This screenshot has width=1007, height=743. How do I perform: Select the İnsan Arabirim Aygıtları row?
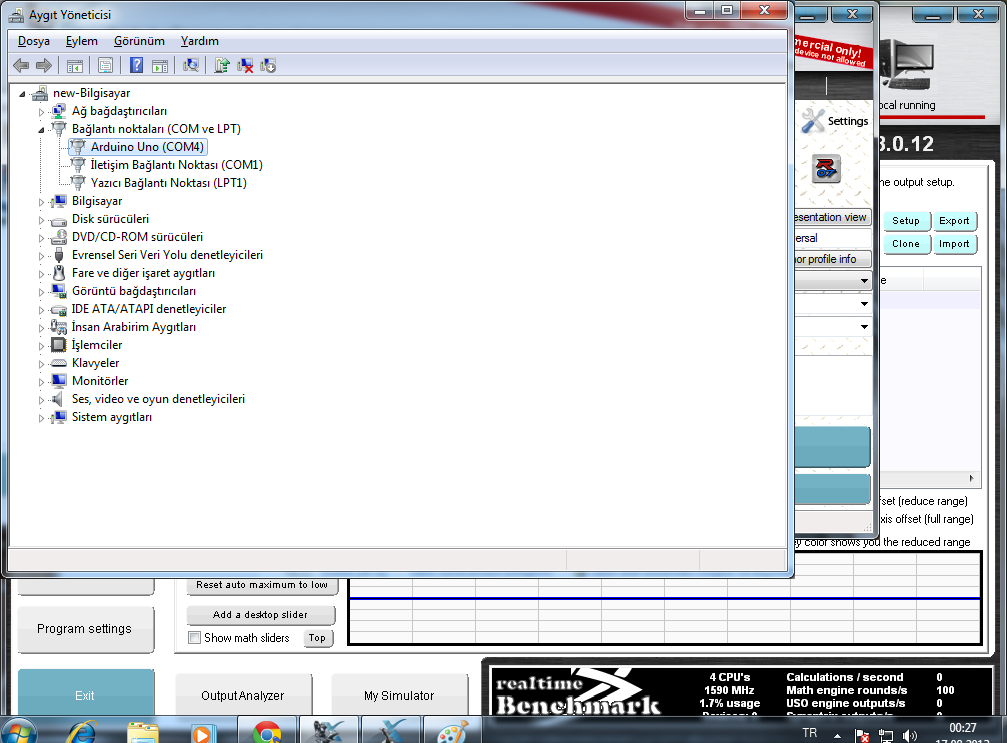point(134,327)
